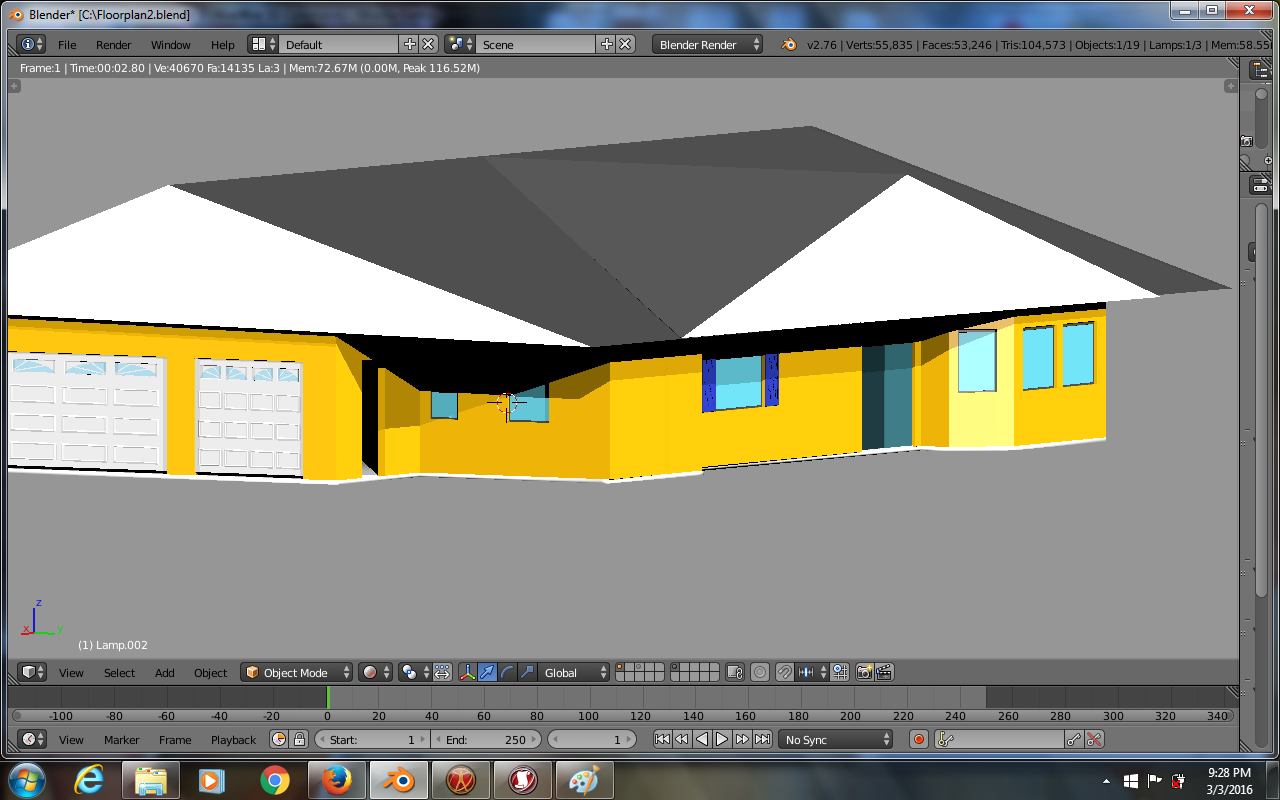This screenshot has height=800, width=1280.
Task: Open the Timeline editor type selector
Action: pos(32,739)
